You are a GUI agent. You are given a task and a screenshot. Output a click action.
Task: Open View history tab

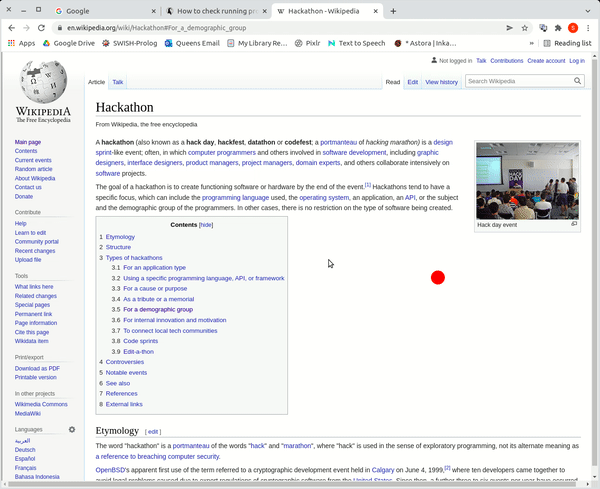coord(442,82)
